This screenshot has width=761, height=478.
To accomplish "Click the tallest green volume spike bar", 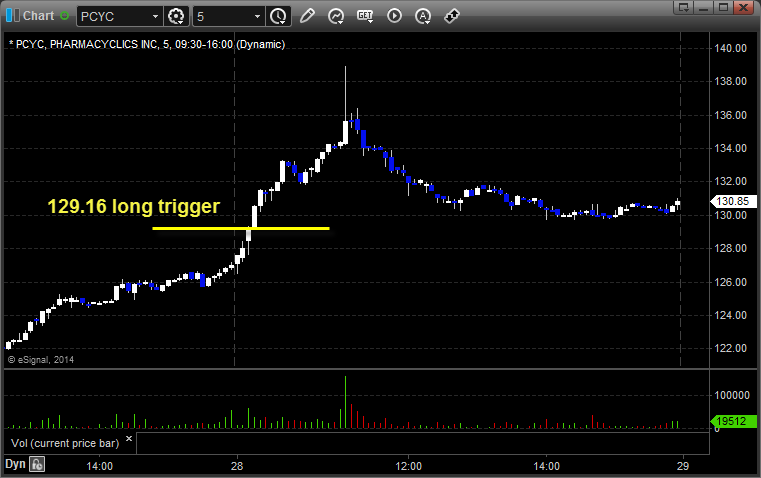I will tap(346, 402).
